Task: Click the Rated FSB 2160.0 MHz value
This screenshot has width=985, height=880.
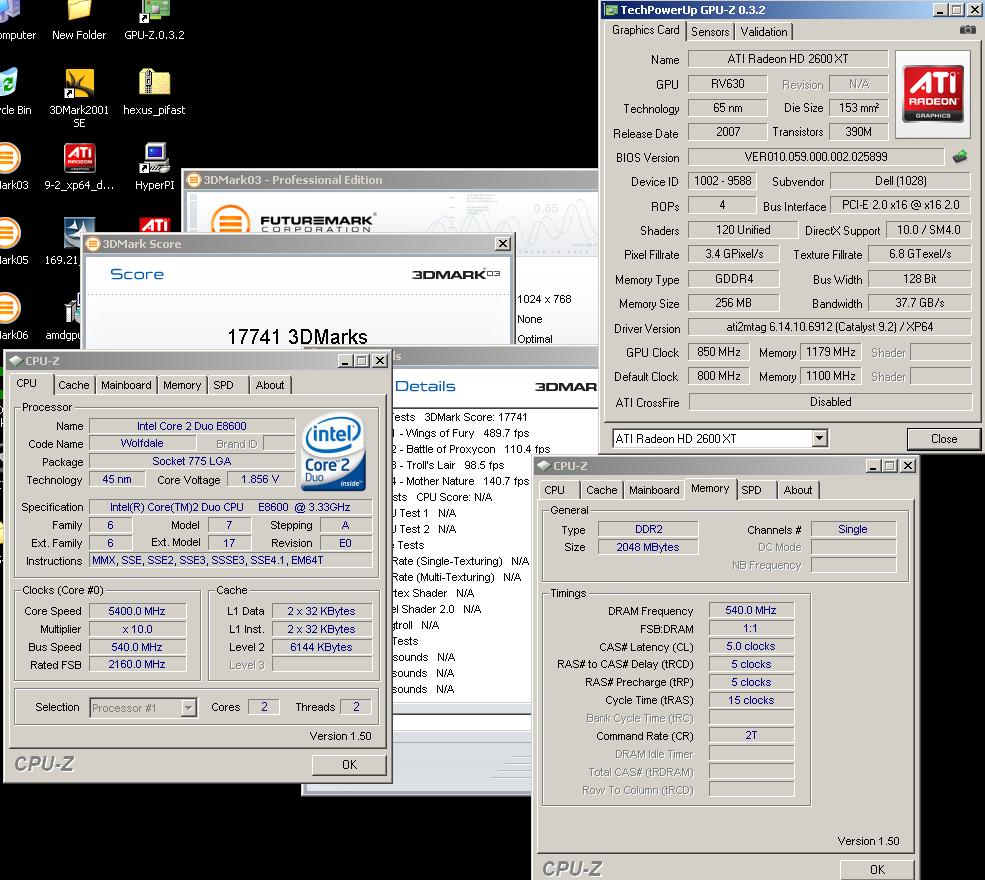Action: coord(137,665)
